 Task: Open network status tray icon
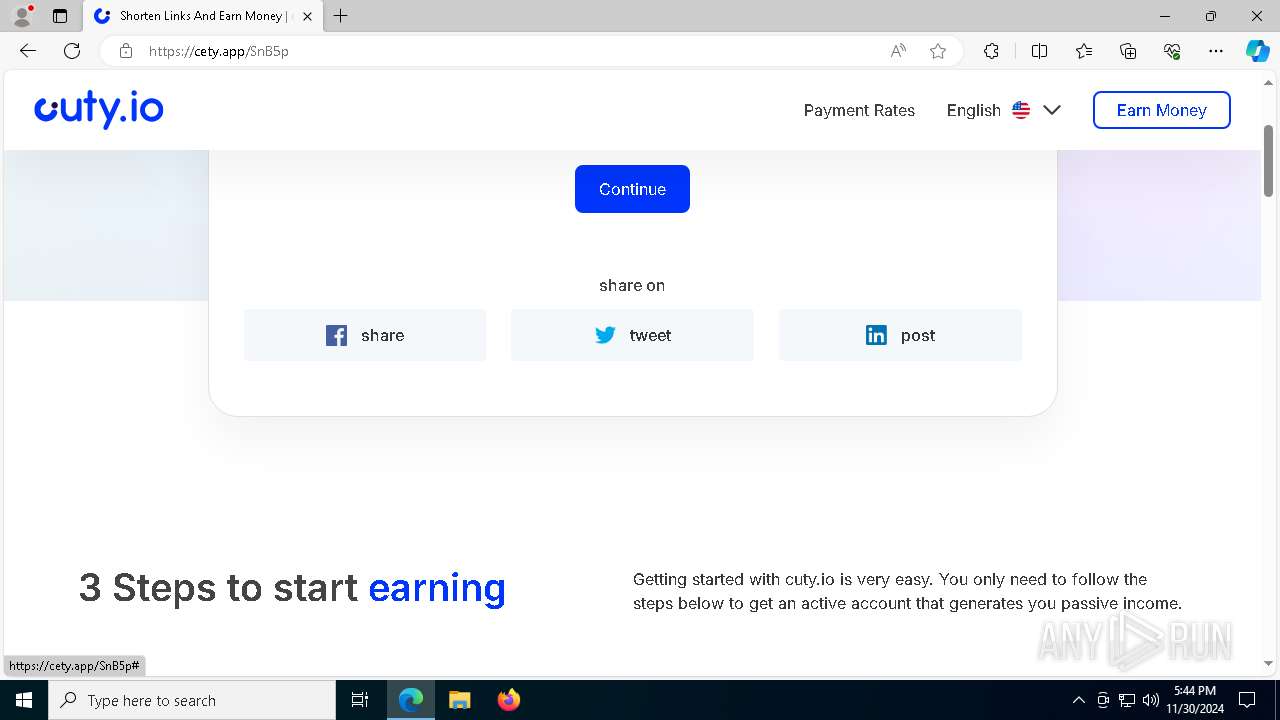[1127, 700]
